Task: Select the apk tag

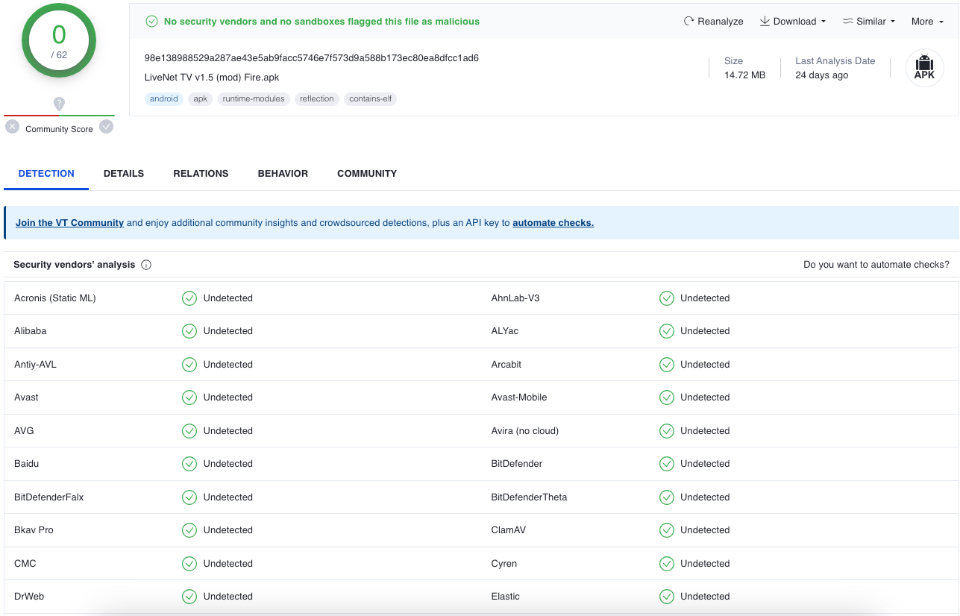Action: (x=200, y=99)
